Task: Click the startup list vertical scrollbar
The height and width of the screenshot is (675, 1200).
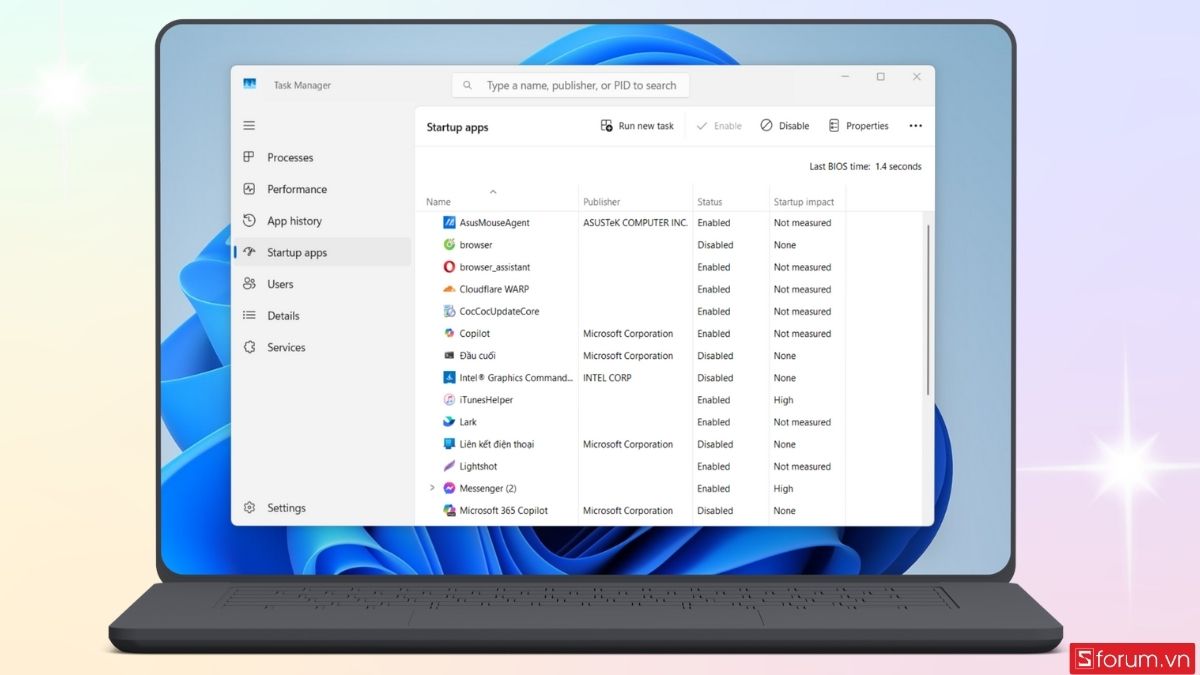Action: [928, 310]
